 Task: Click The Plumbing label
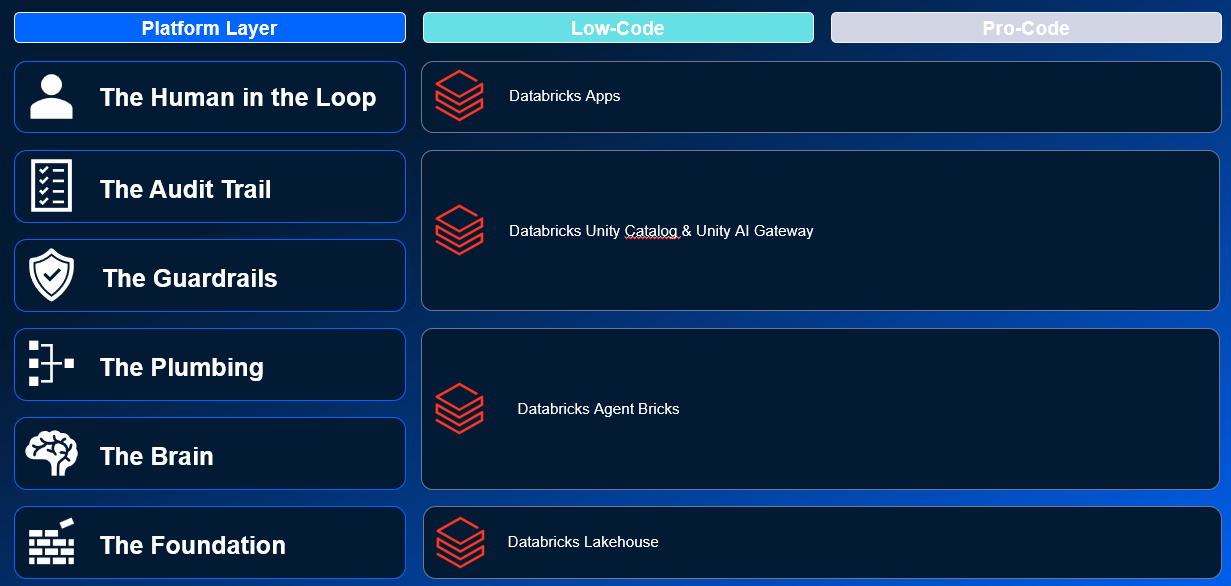182,367
